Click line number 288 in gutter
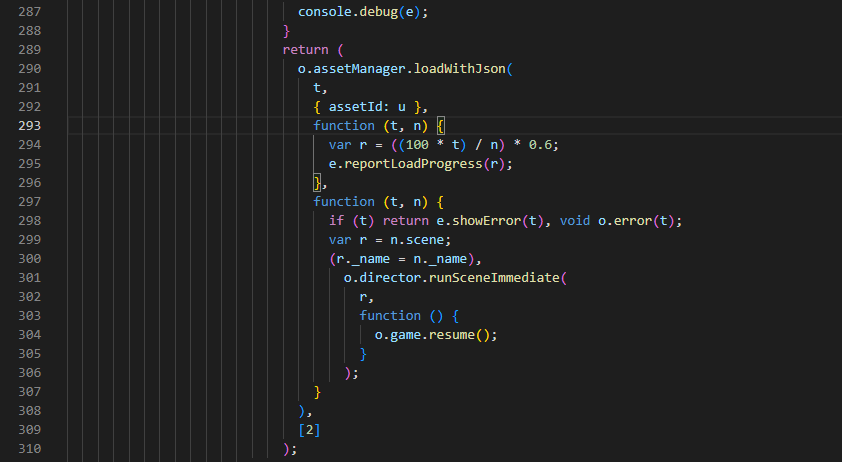 [30, 31]
